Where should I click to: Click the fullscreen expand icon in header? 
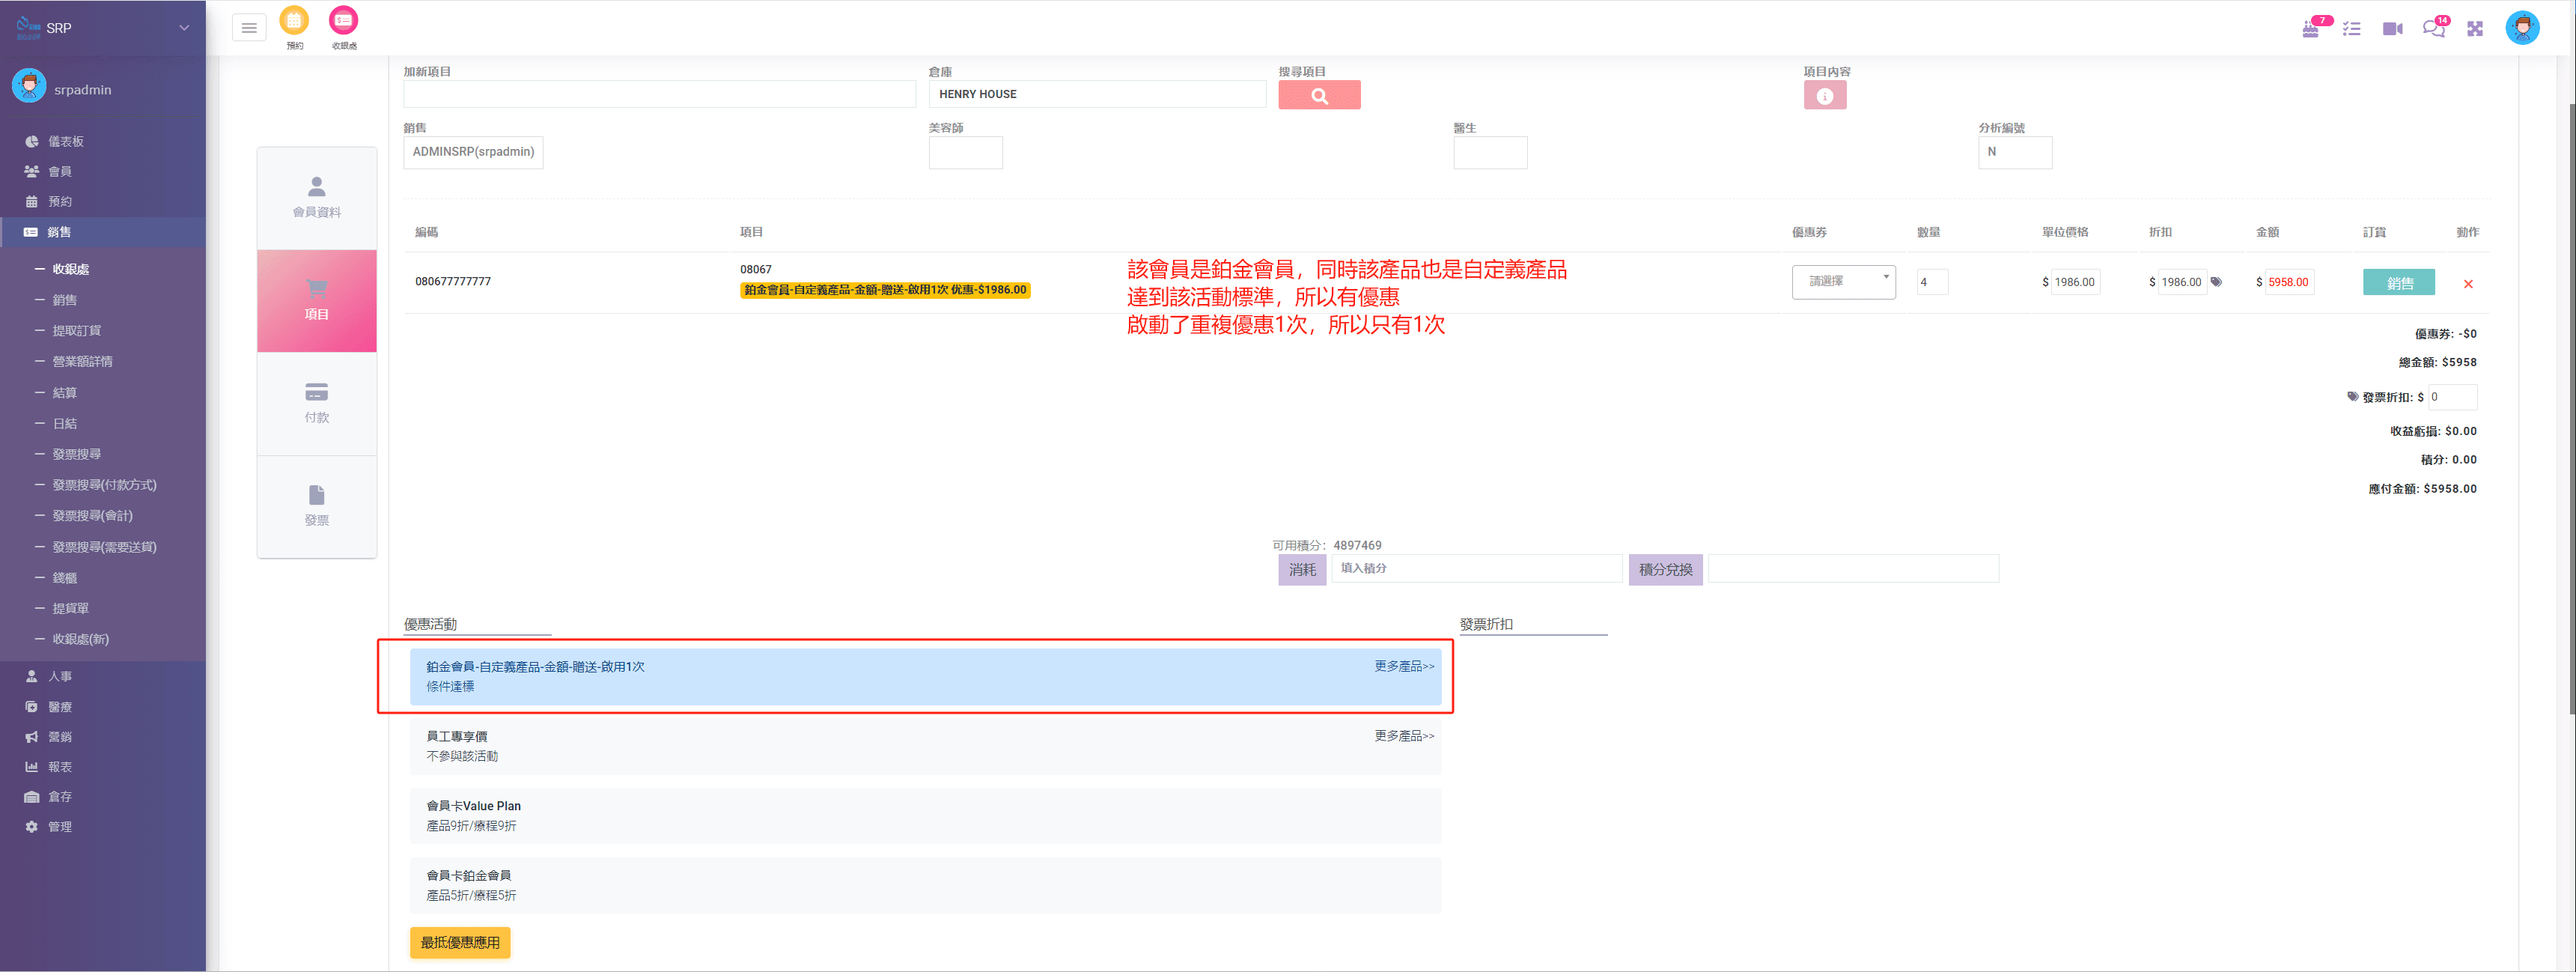click(2474, 29)
